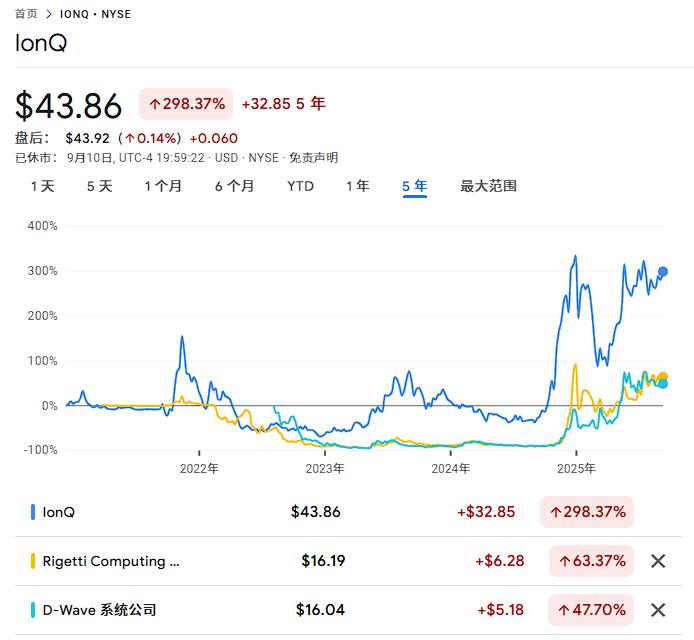Image resolution: width=694 pixels, height=640 pixels.
Task: Select the 6 个月 range tab
Action: click(234, 186)
